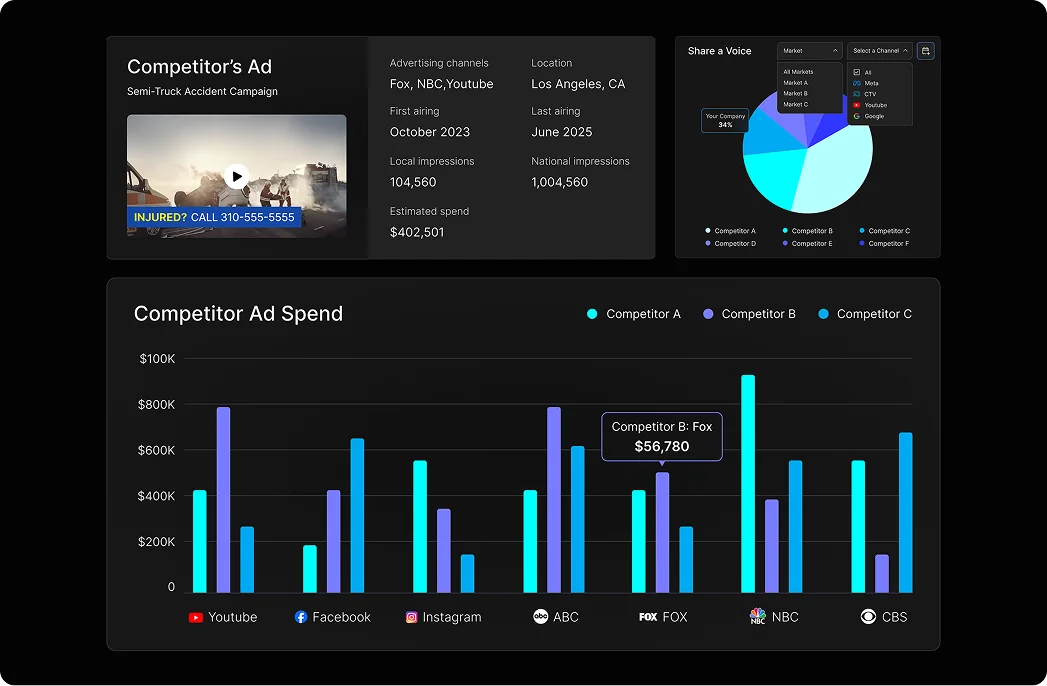This screenshot has width=1047, height=686.
Task: Toggle the Competitor A legend in Ad Spend
Action: coord(634,313)
